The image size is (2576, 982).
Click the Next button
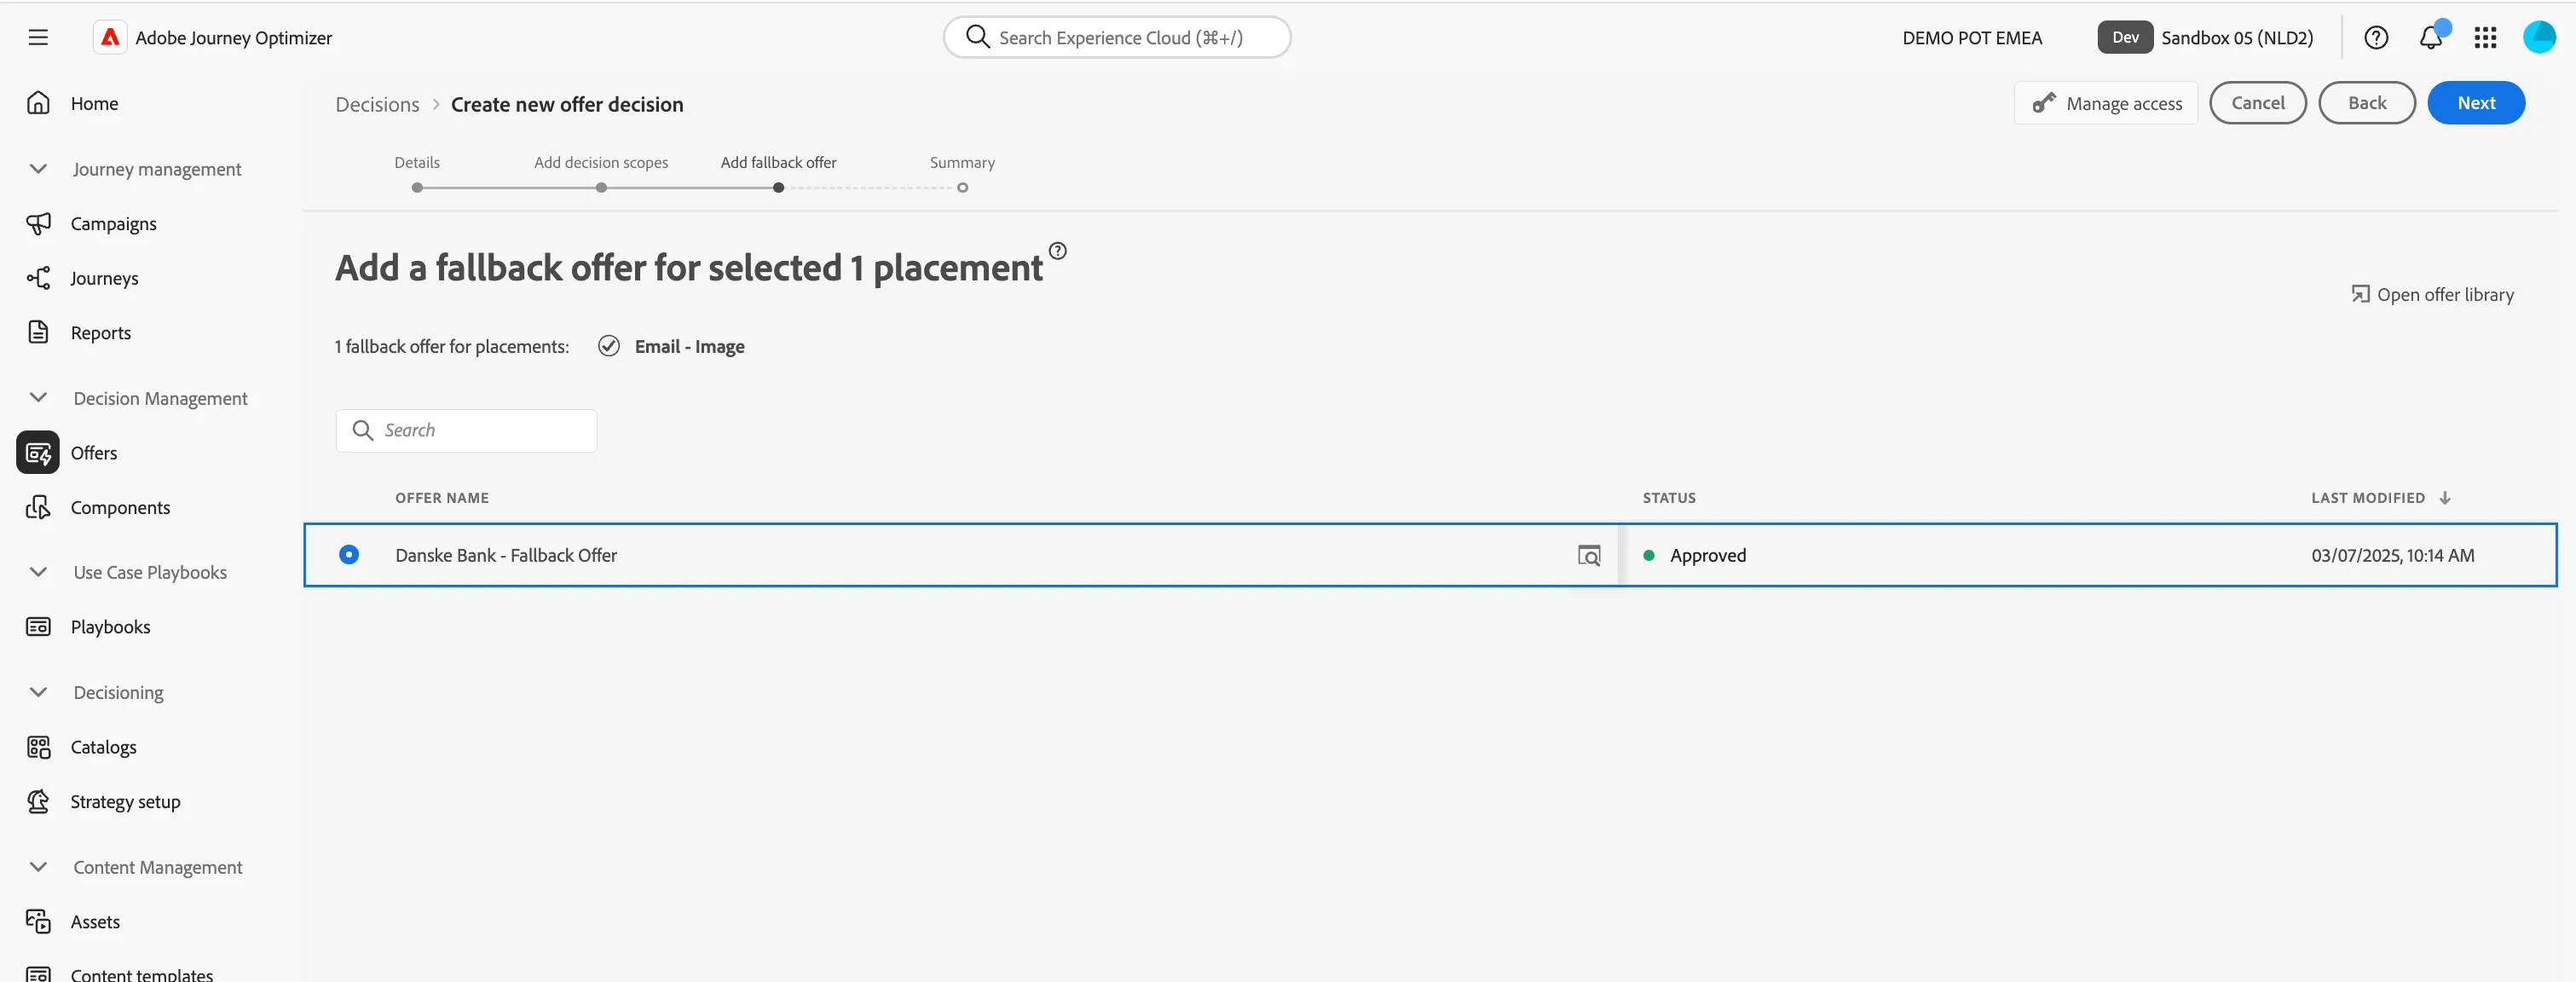pyautogui.click(x=2475, y=103)
